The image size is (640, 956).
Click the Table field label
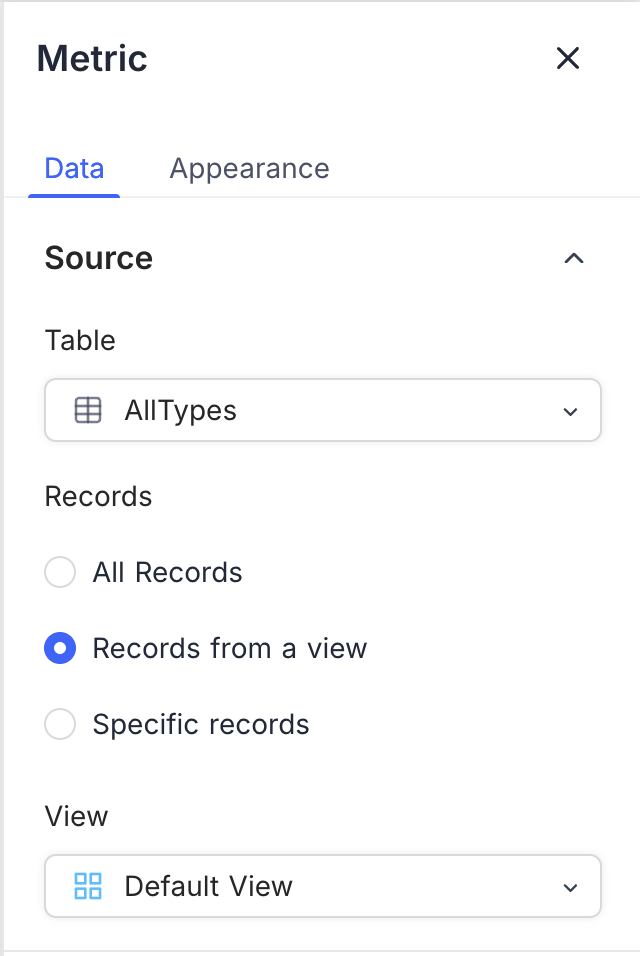tap(80, 341)
